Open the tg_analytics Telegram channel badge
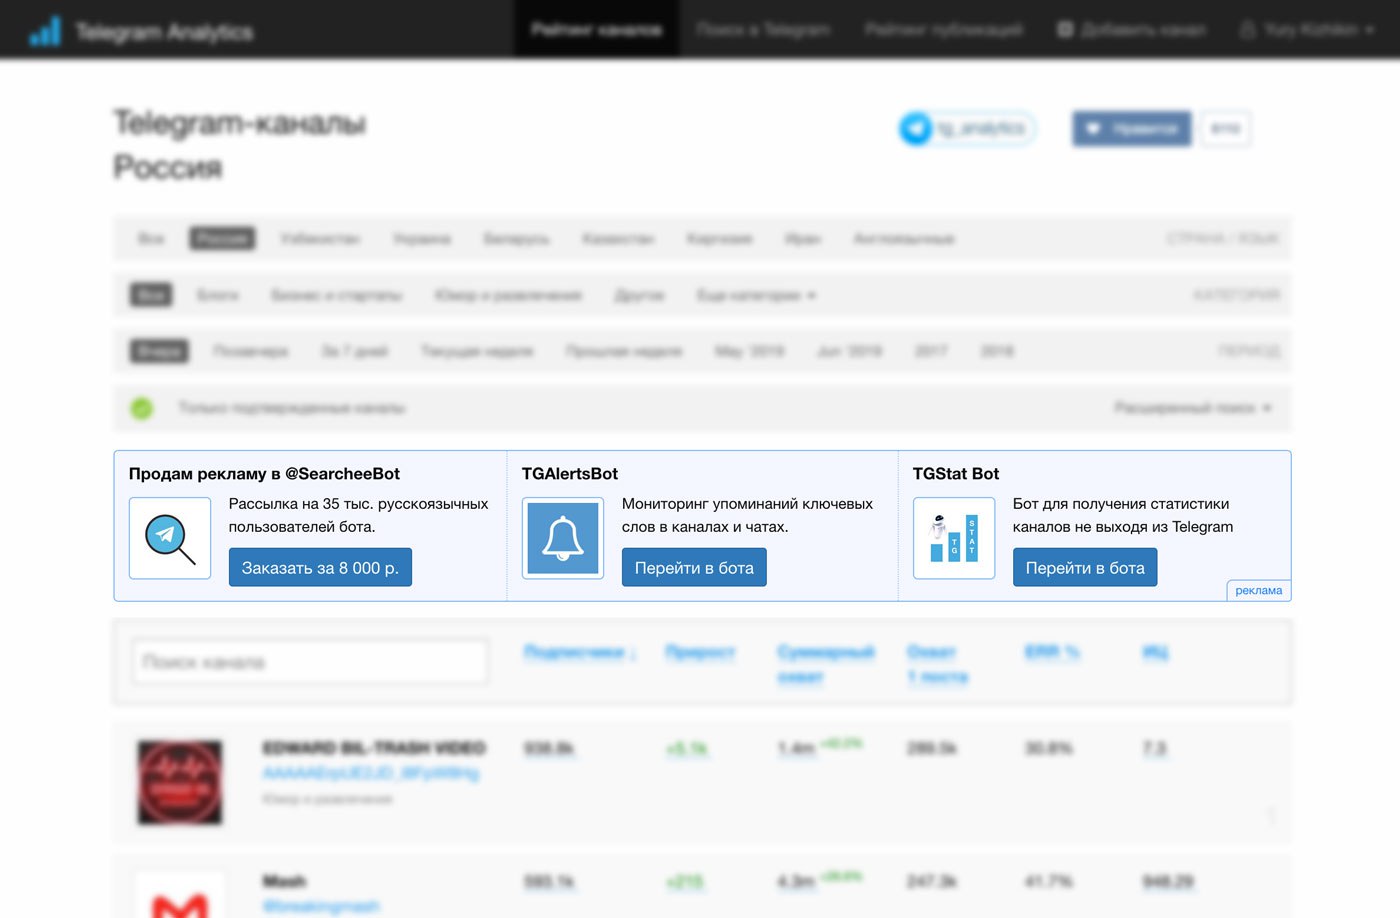 967,128
